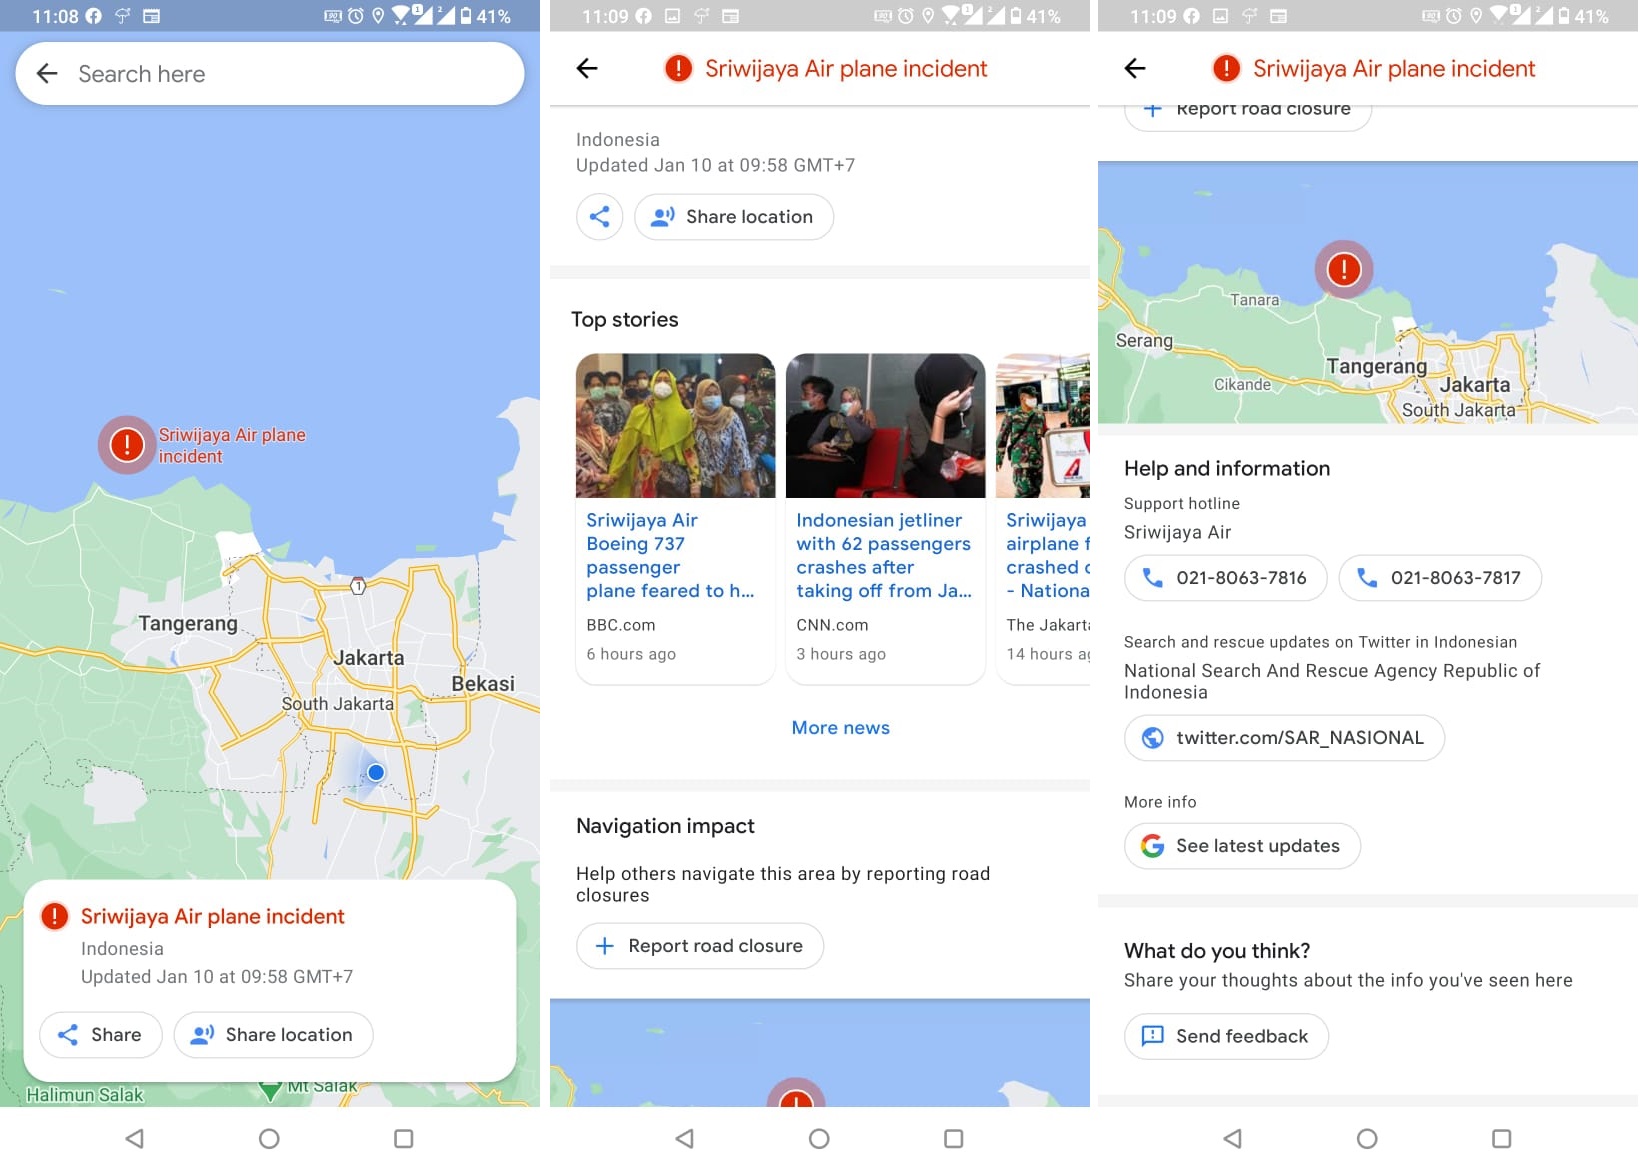This screenshot has width=1640, height=1170.
Task: Tap the Cikande label on right map
Action: (1242, 384)
